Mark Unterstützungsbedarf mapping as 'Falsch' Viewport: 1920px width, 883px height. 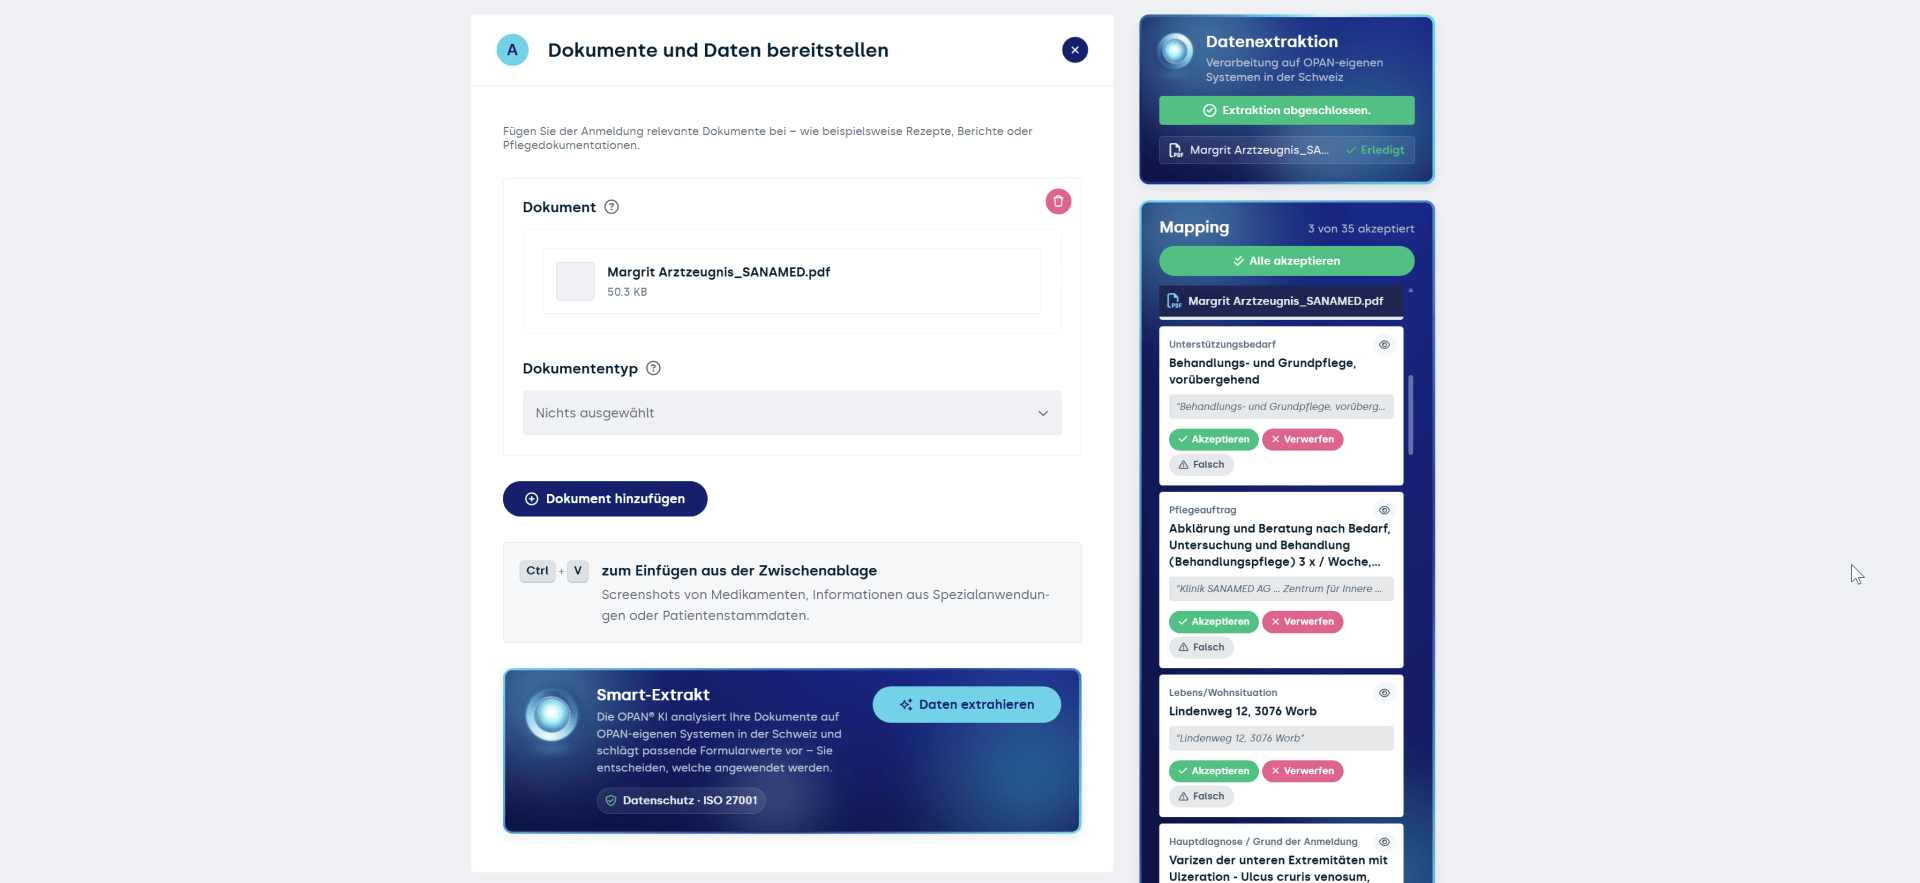pyautogui.click(x=1201, y=465)
